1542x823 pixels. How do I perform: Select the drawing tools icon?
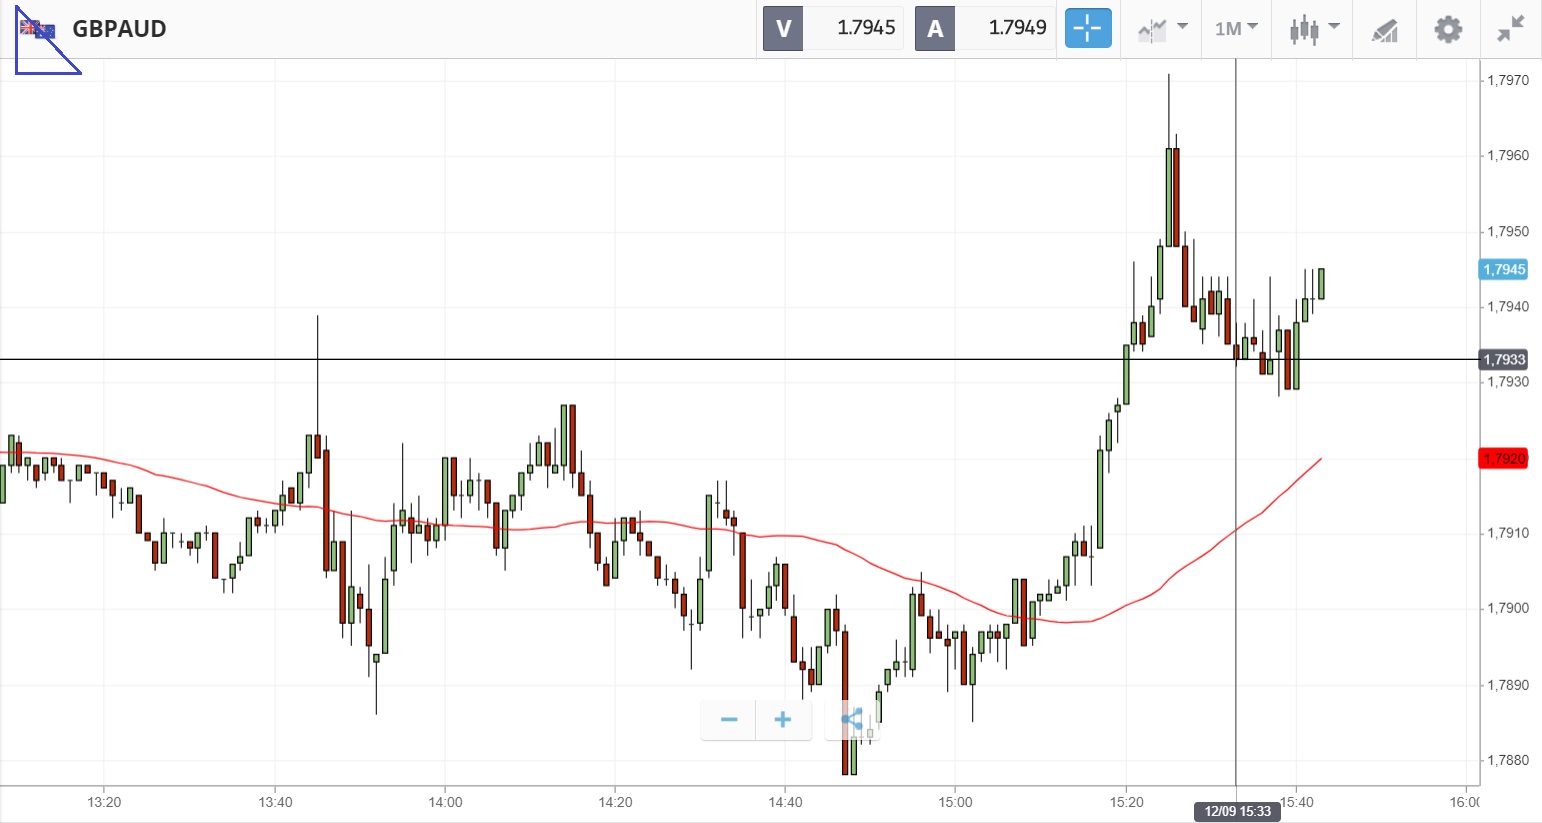tap(1385, 30)
